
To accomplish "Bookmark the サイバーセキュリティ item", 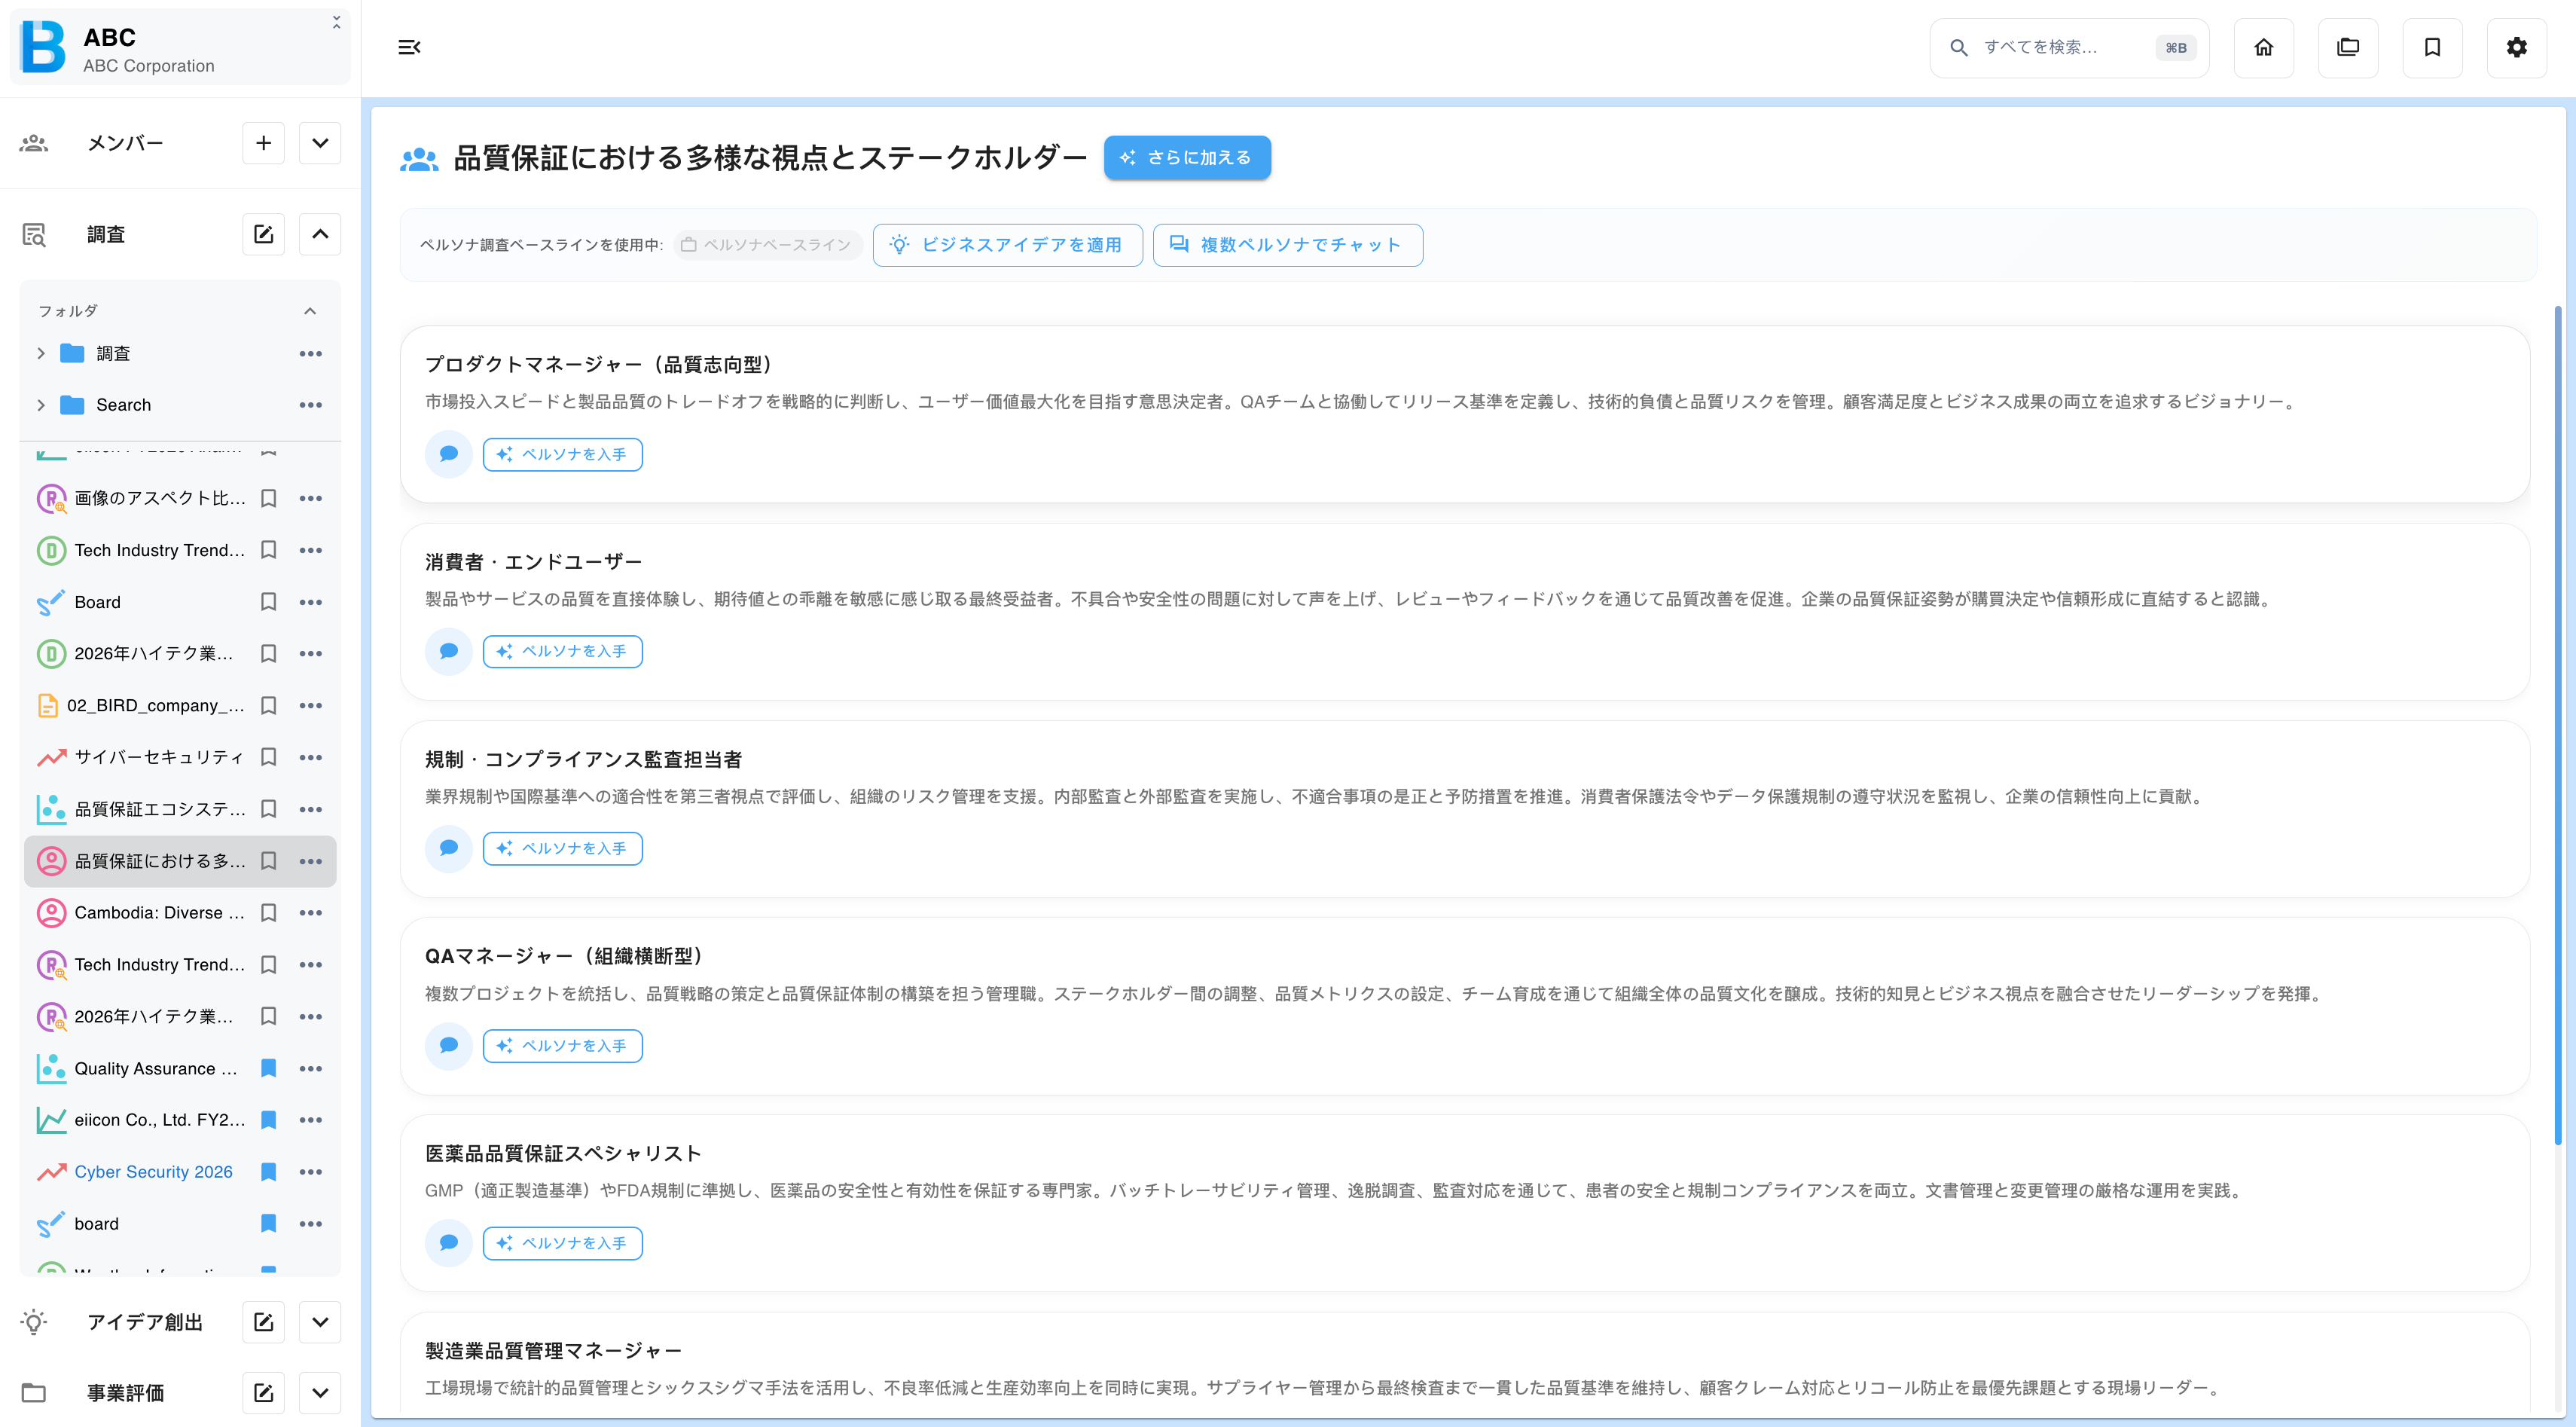I will pyautogui.click(x=268, y=757).
